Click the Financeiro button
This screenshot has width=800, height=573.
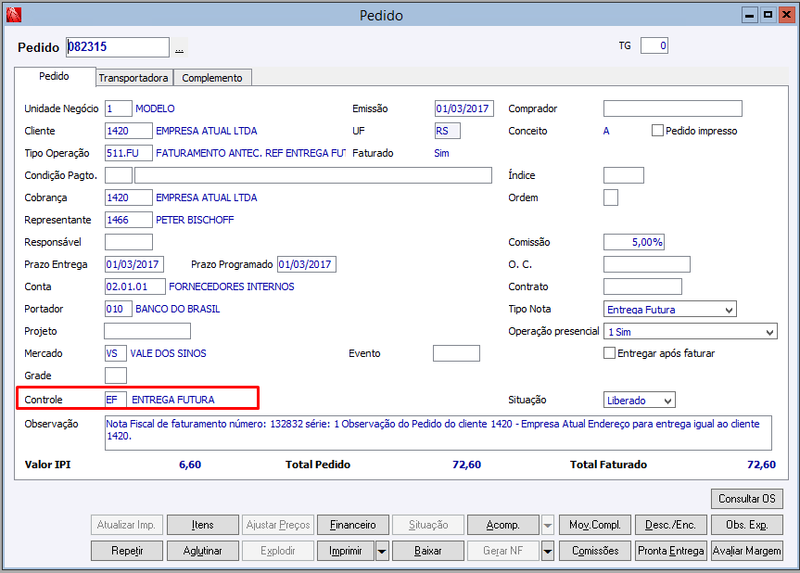pyautogui.click(x=353, y=525)
